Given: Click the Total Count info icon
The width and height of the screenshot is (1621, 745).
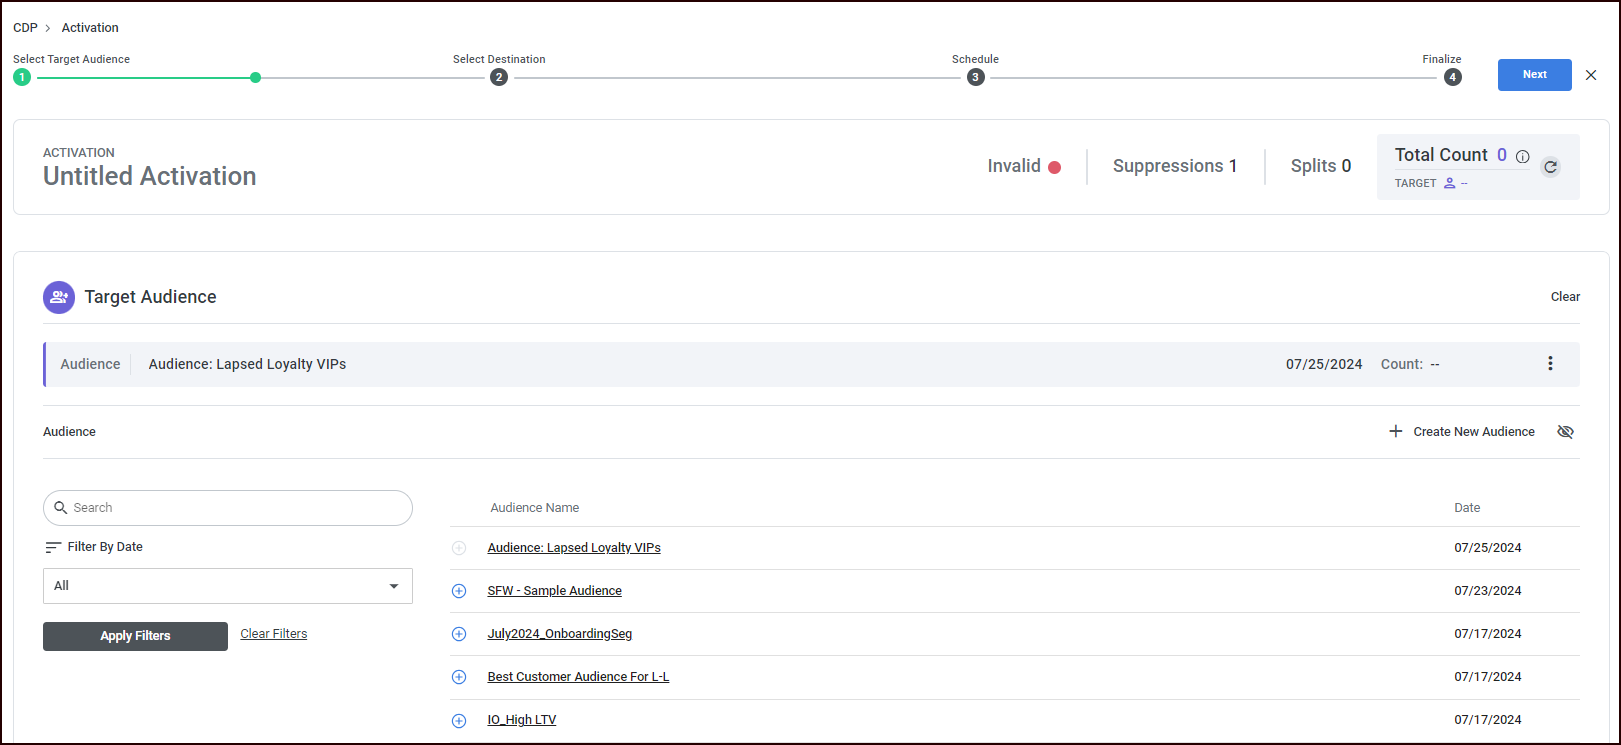Looking at the screenshot, I should [x=1522, y=157].
